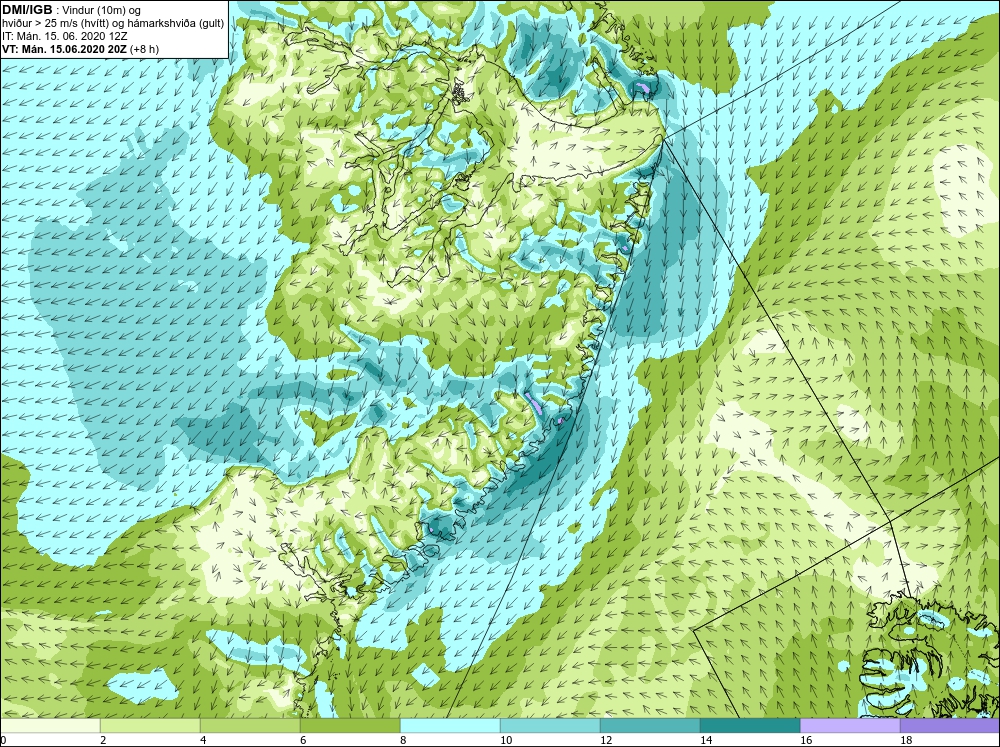Click the 4–6 m/s green legend swatch
The width and height of the screenshot is (1000, 747).
pos(250,726)
